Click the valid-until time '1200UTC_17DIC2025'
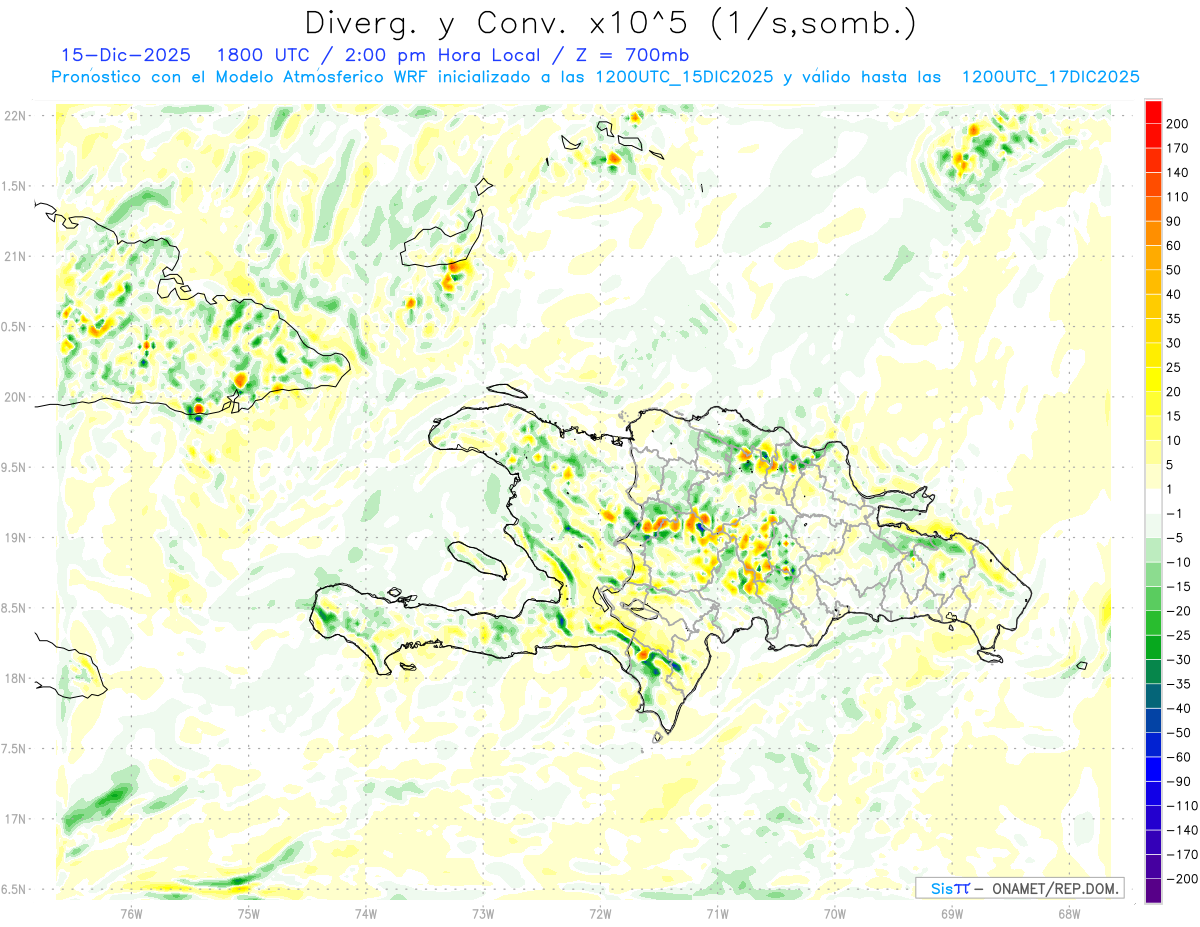Image resolution: width=1200 pixels, height=927 pixels. coord(1050,76)
